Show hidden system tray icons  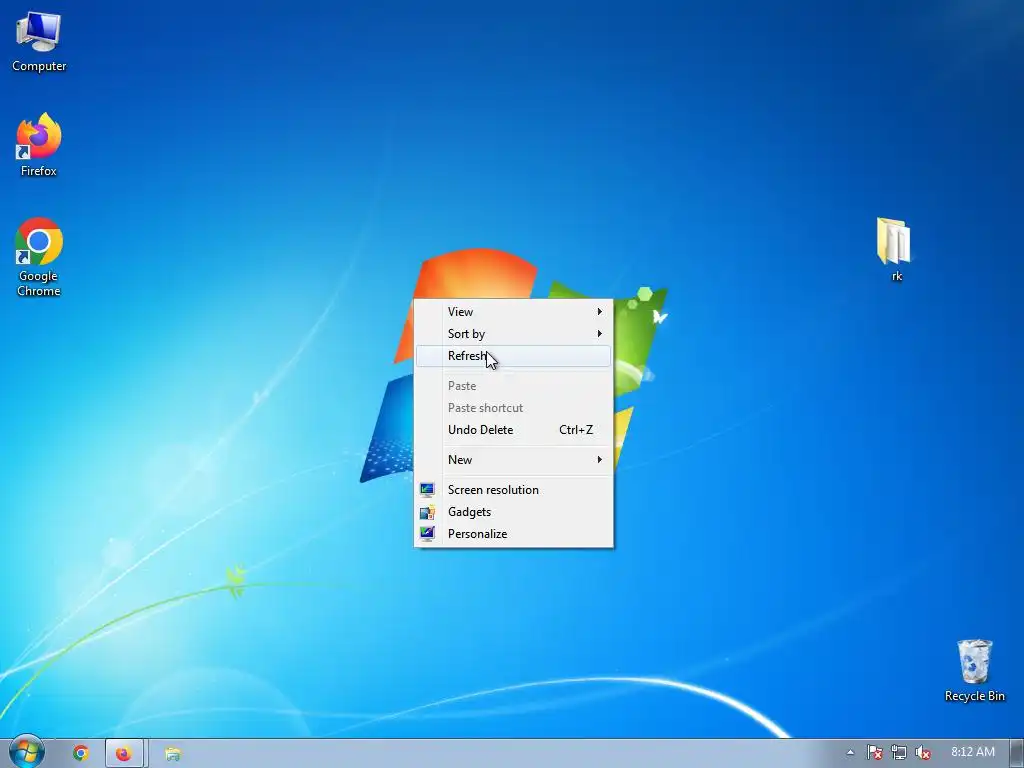pos(850,753)
